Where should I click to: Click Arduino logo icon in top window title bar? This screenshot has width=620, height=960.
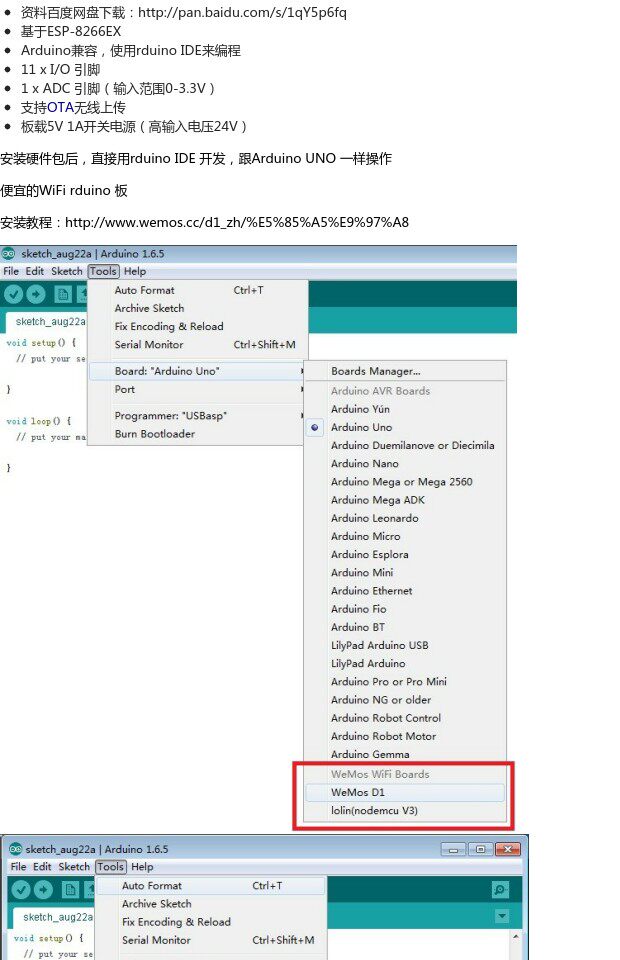point(9,253)
